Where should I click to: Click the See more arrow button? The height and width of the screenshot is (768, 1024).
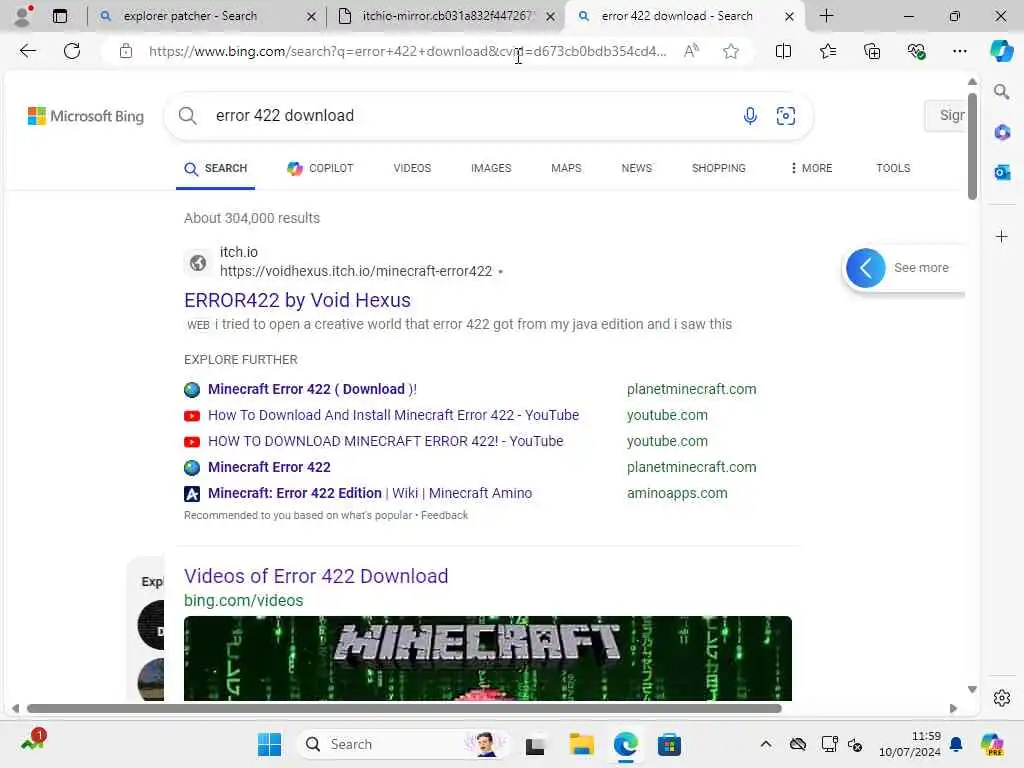[x=865, y=268]
